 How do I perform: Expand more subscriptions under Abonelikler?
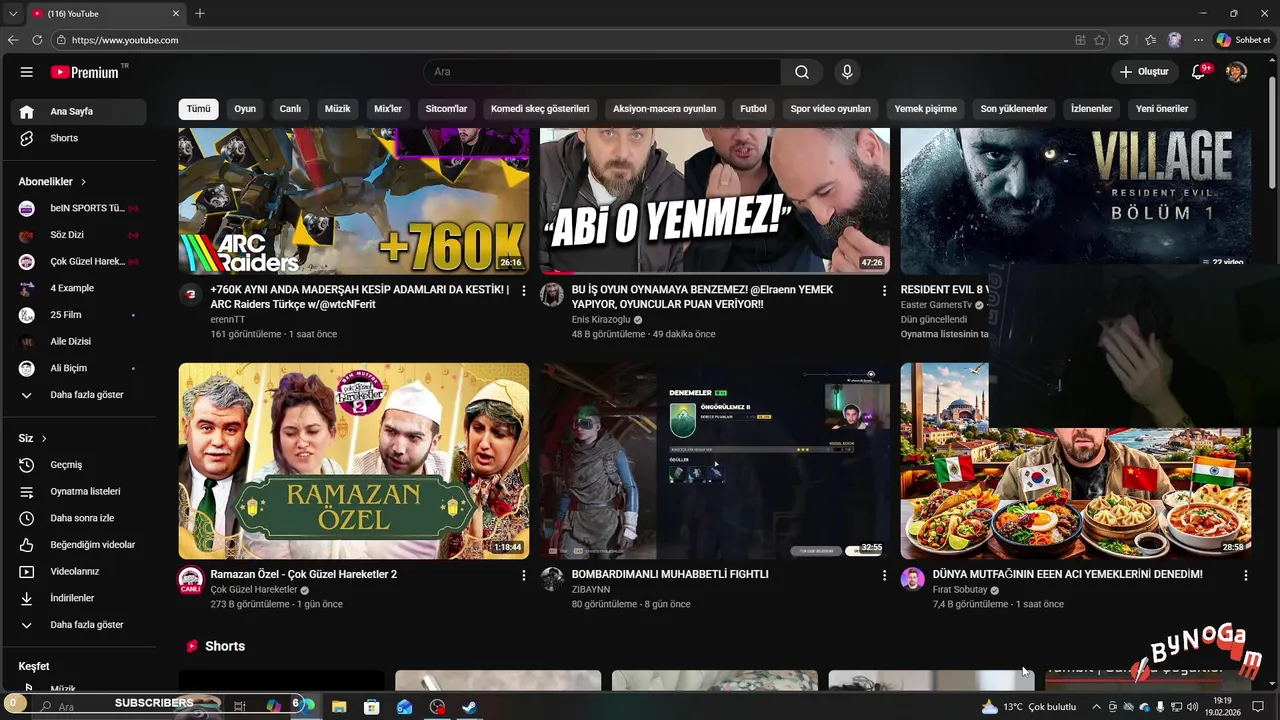[79, 395]
